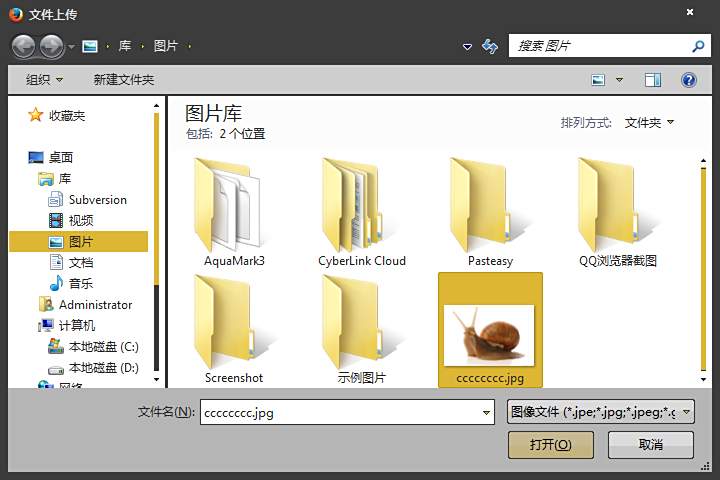
Task: Select 文档 library in tree
Action: point(81,263)
